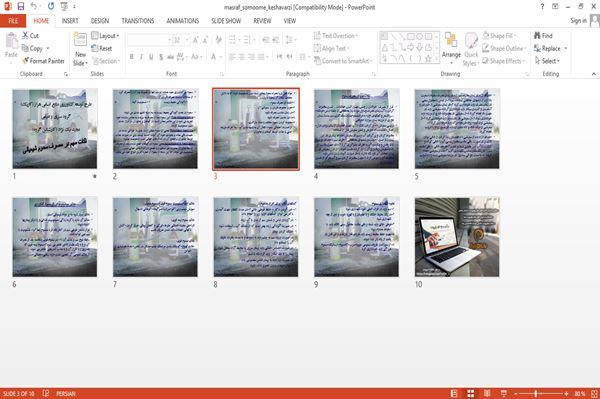This screenshot has height=399, width=600.
Task: Open the font size combo box
Action: (181, 40)
